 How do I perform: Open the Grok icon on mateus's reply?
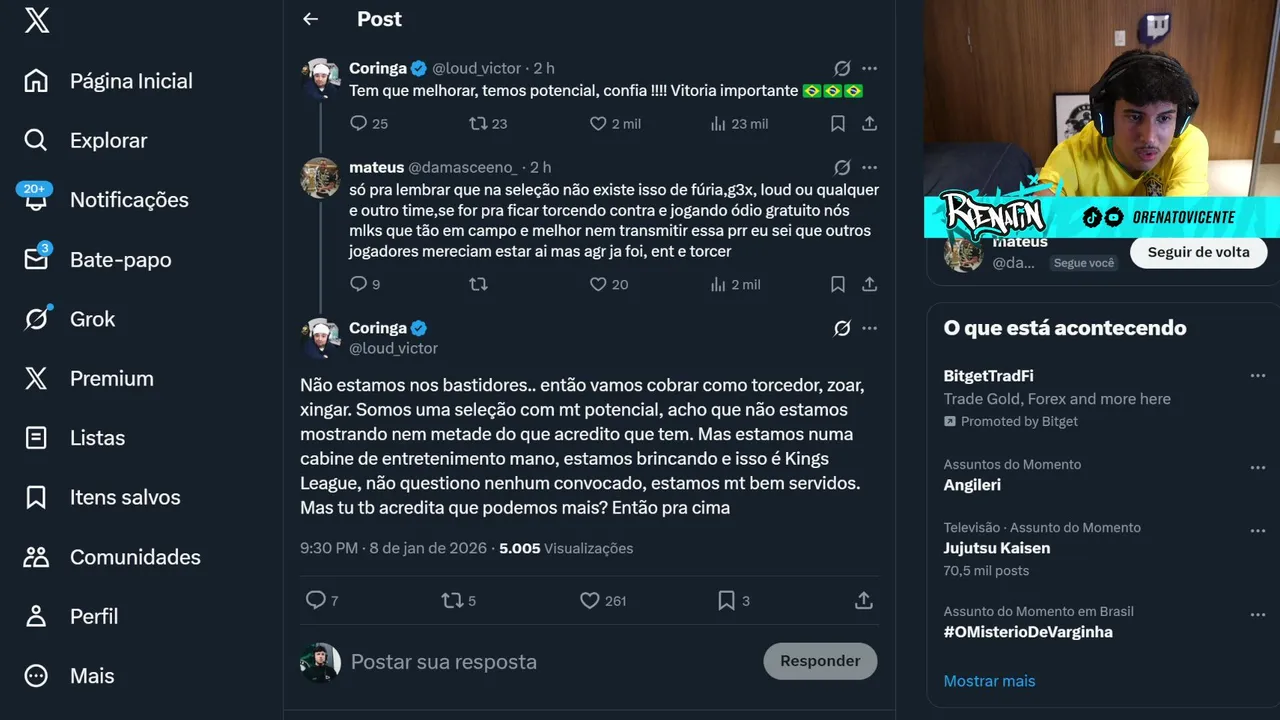tap(842, 168)
